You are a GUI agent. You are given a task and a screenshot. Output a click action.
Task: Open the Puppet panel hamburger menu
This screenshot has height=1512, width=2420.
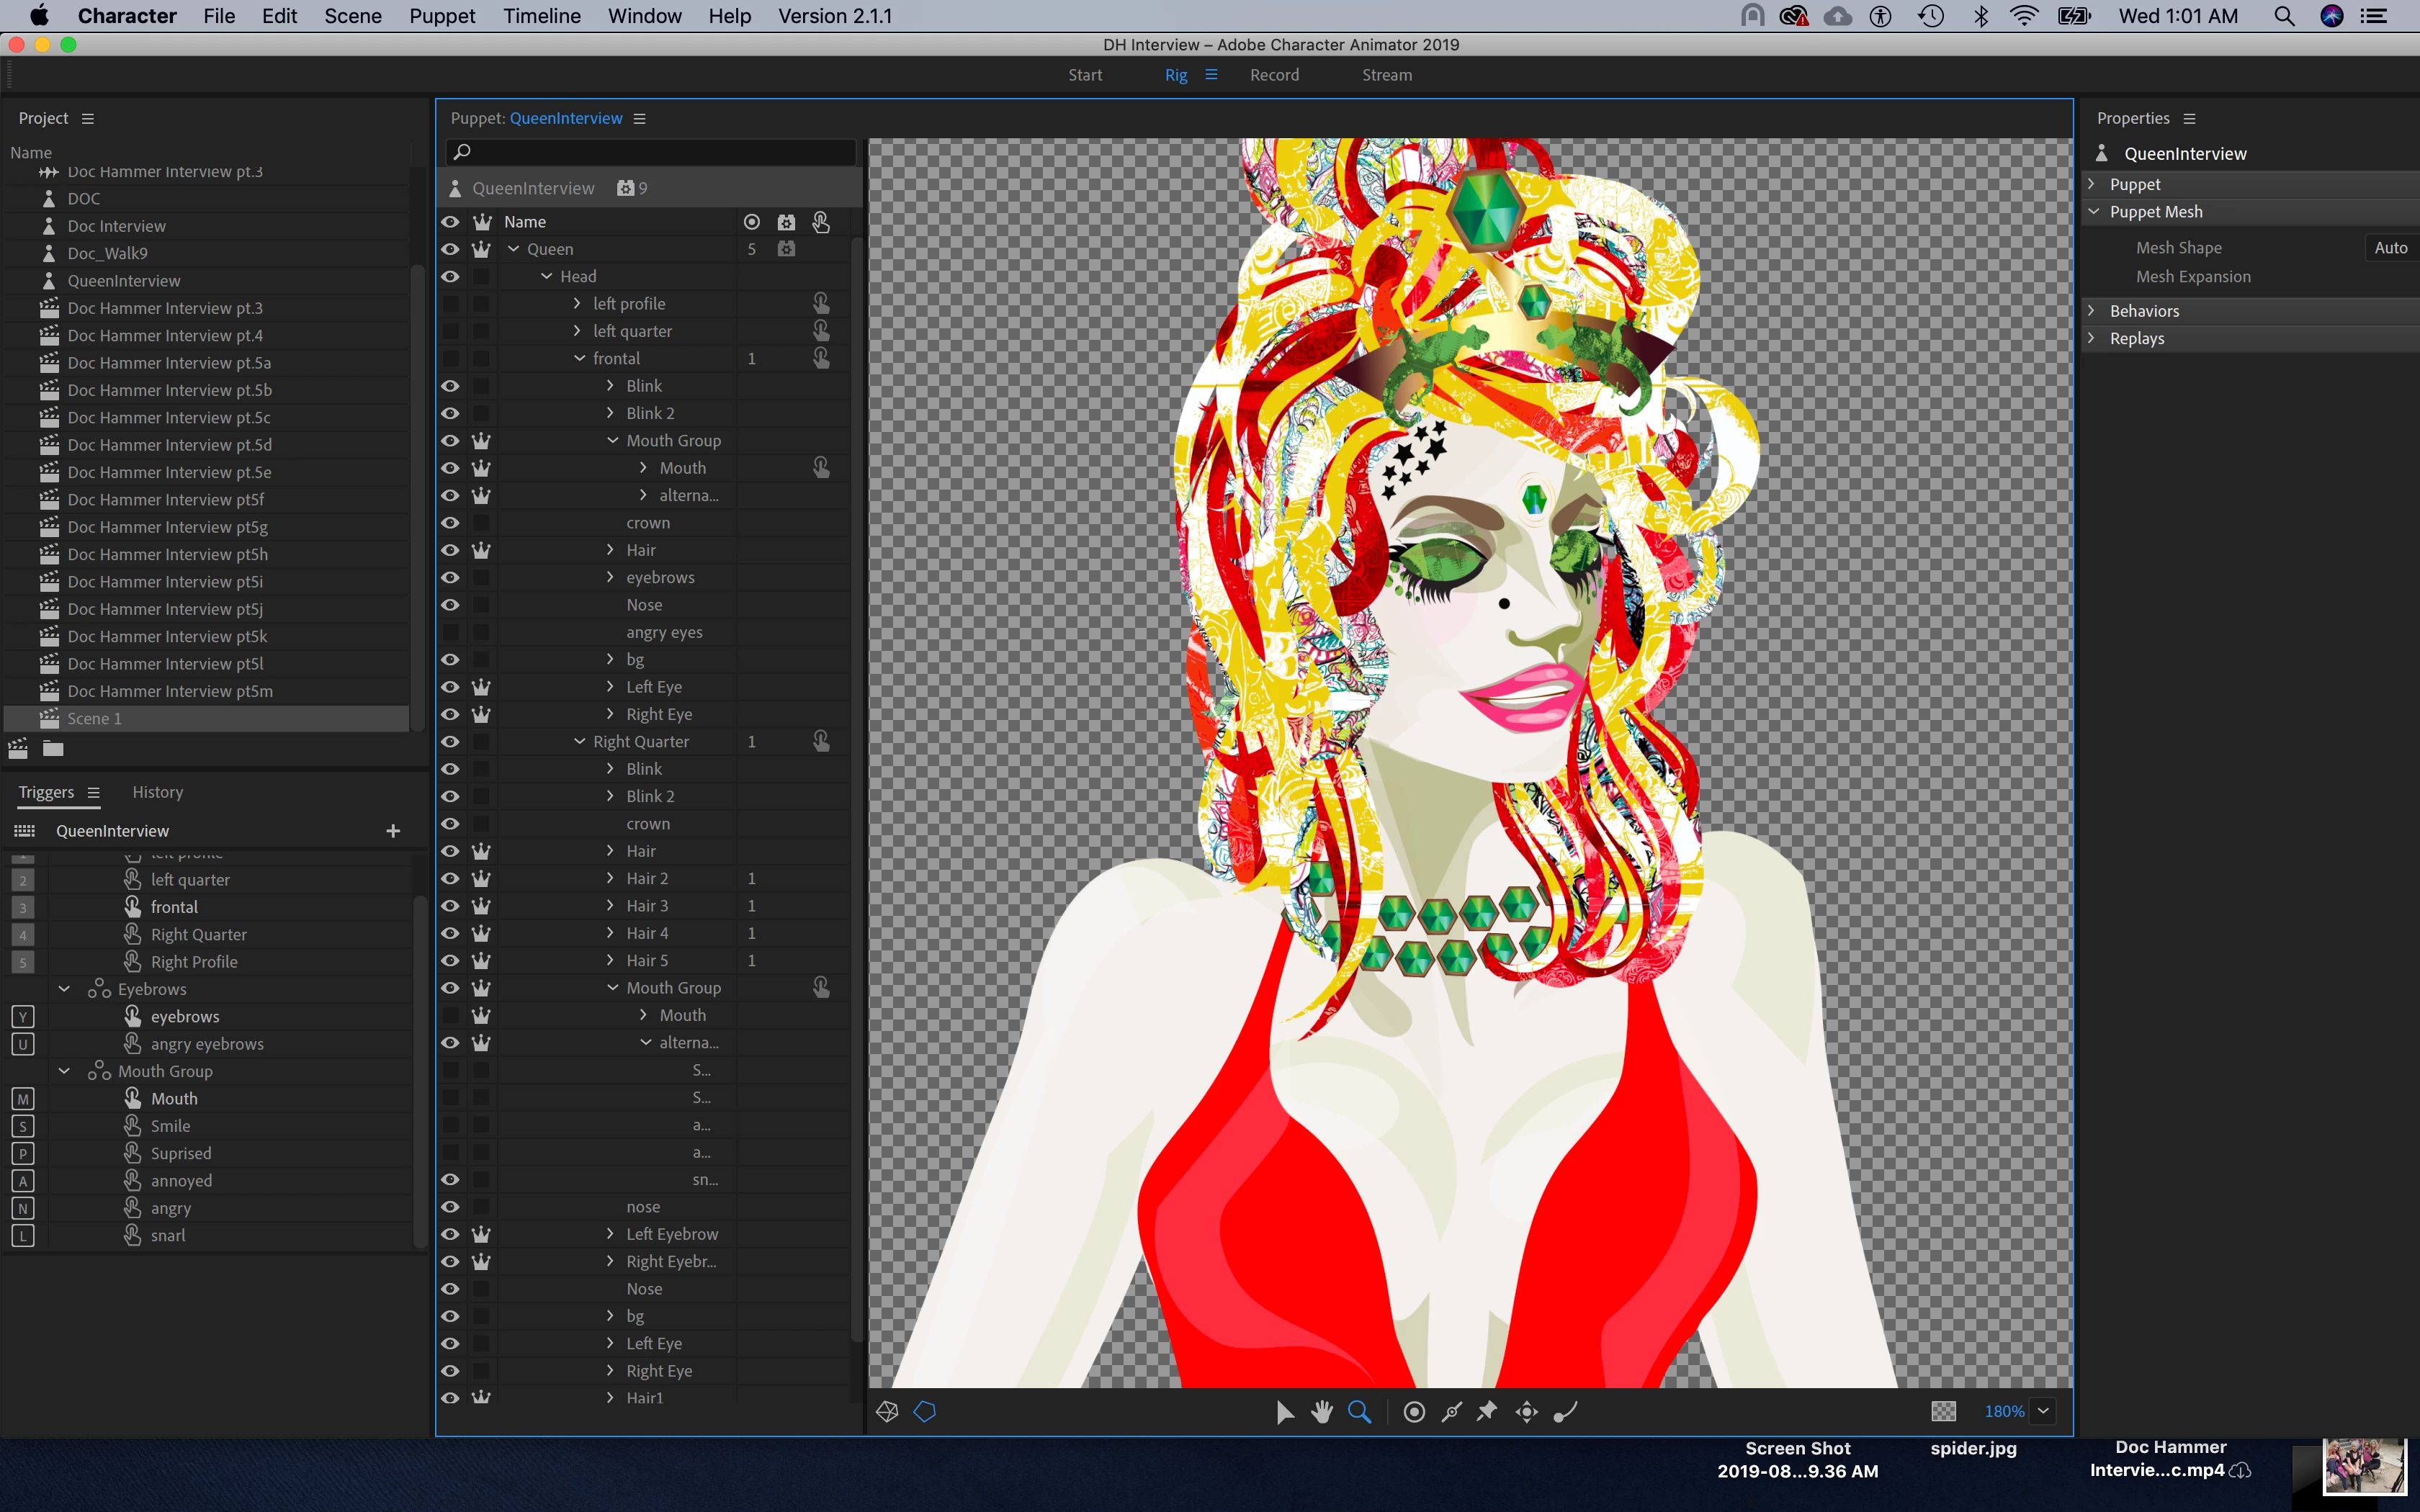click(640, 118)
